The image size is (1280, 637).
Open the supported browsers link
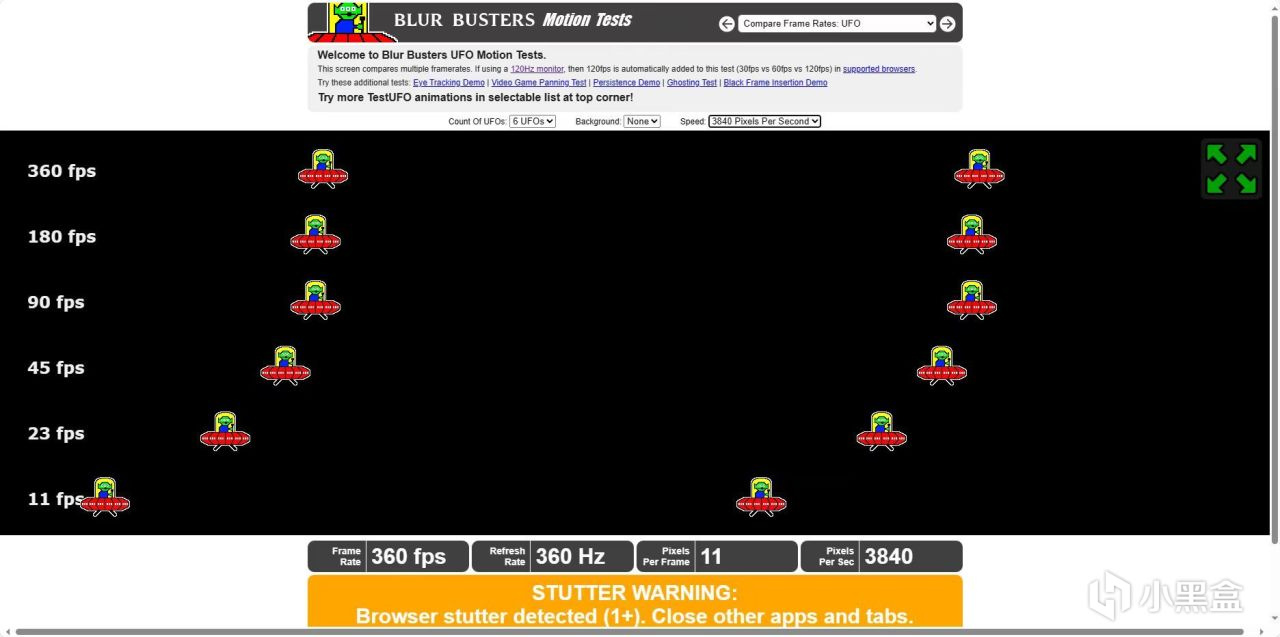click(x=879, y=69)
